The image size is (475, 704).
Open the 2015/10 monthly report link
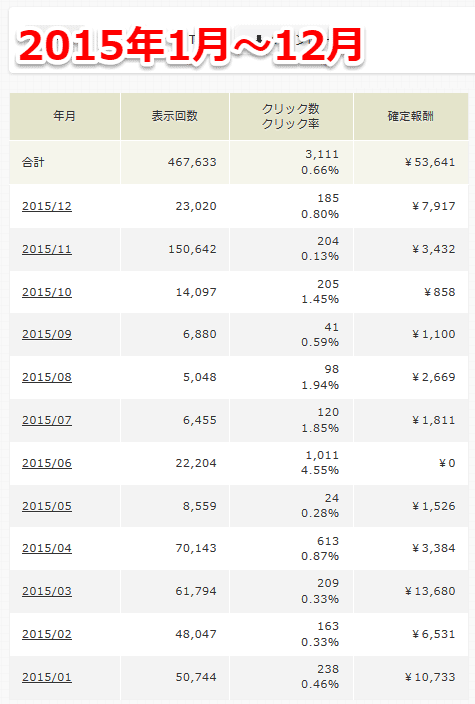point(47,292)
